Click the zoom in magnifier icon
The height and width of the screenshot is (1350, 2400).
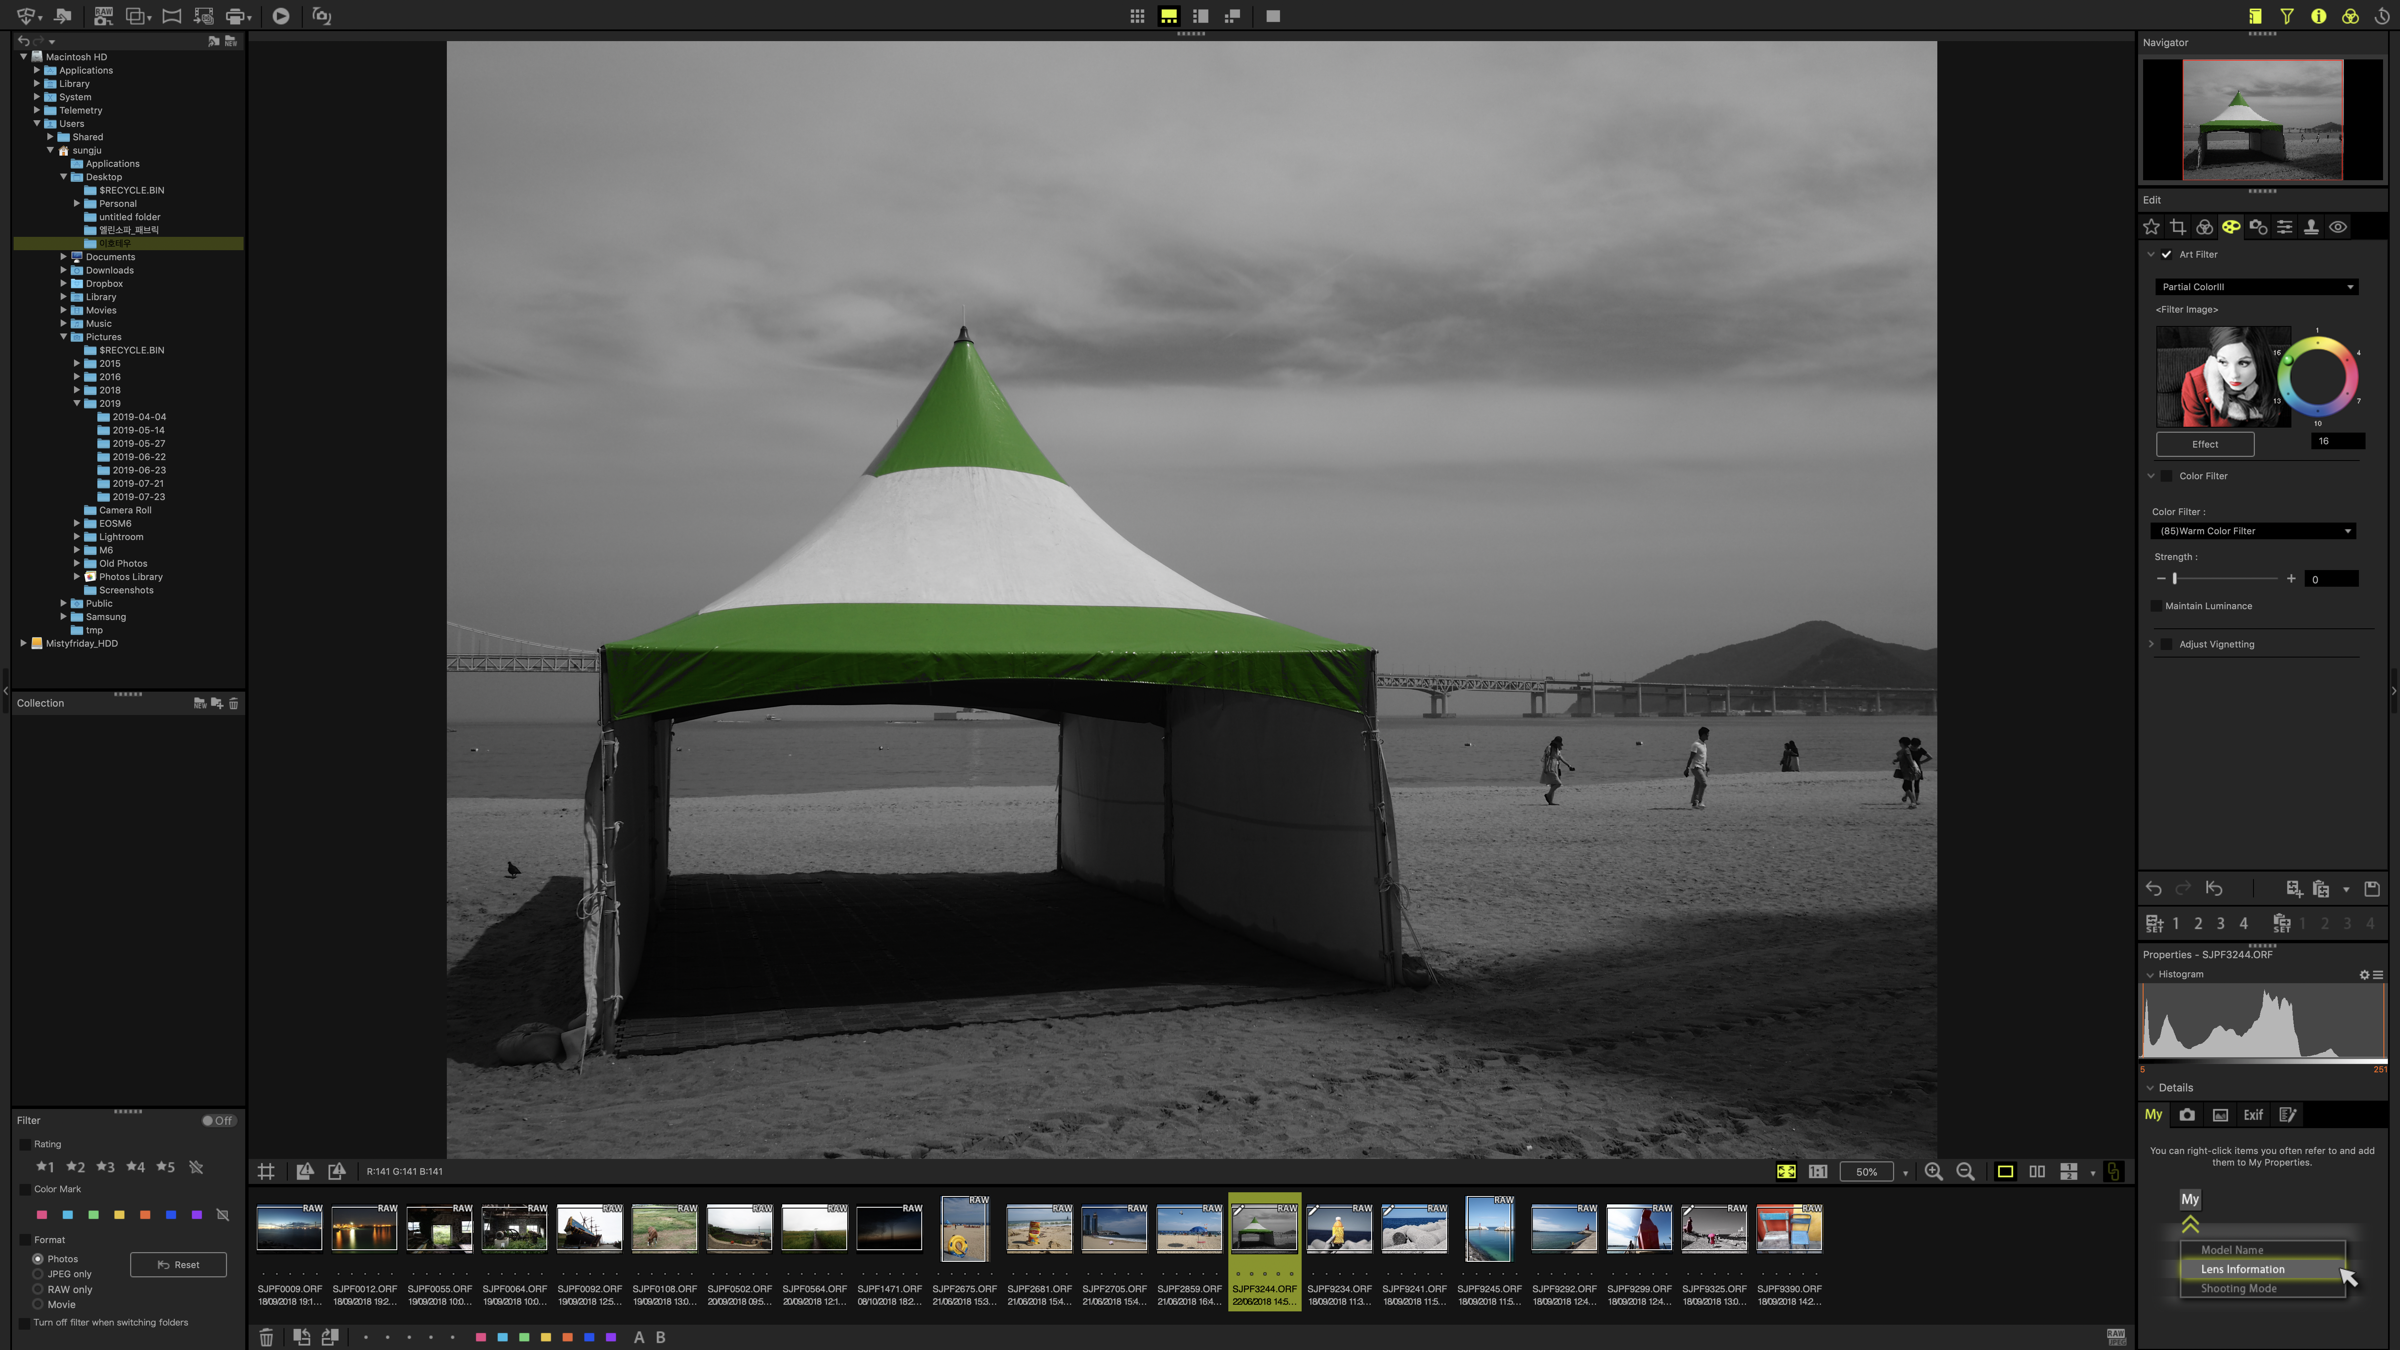(x=1933, y=1172)
